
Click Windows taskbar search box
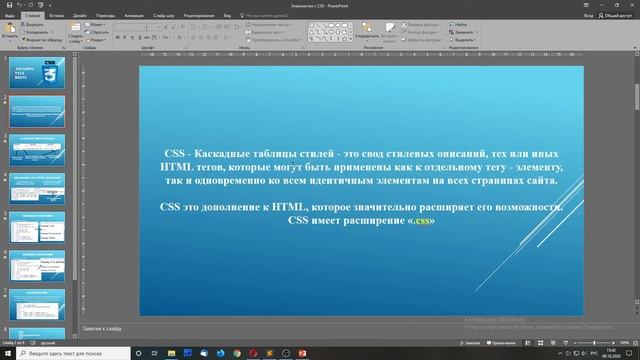click(73, 353)
